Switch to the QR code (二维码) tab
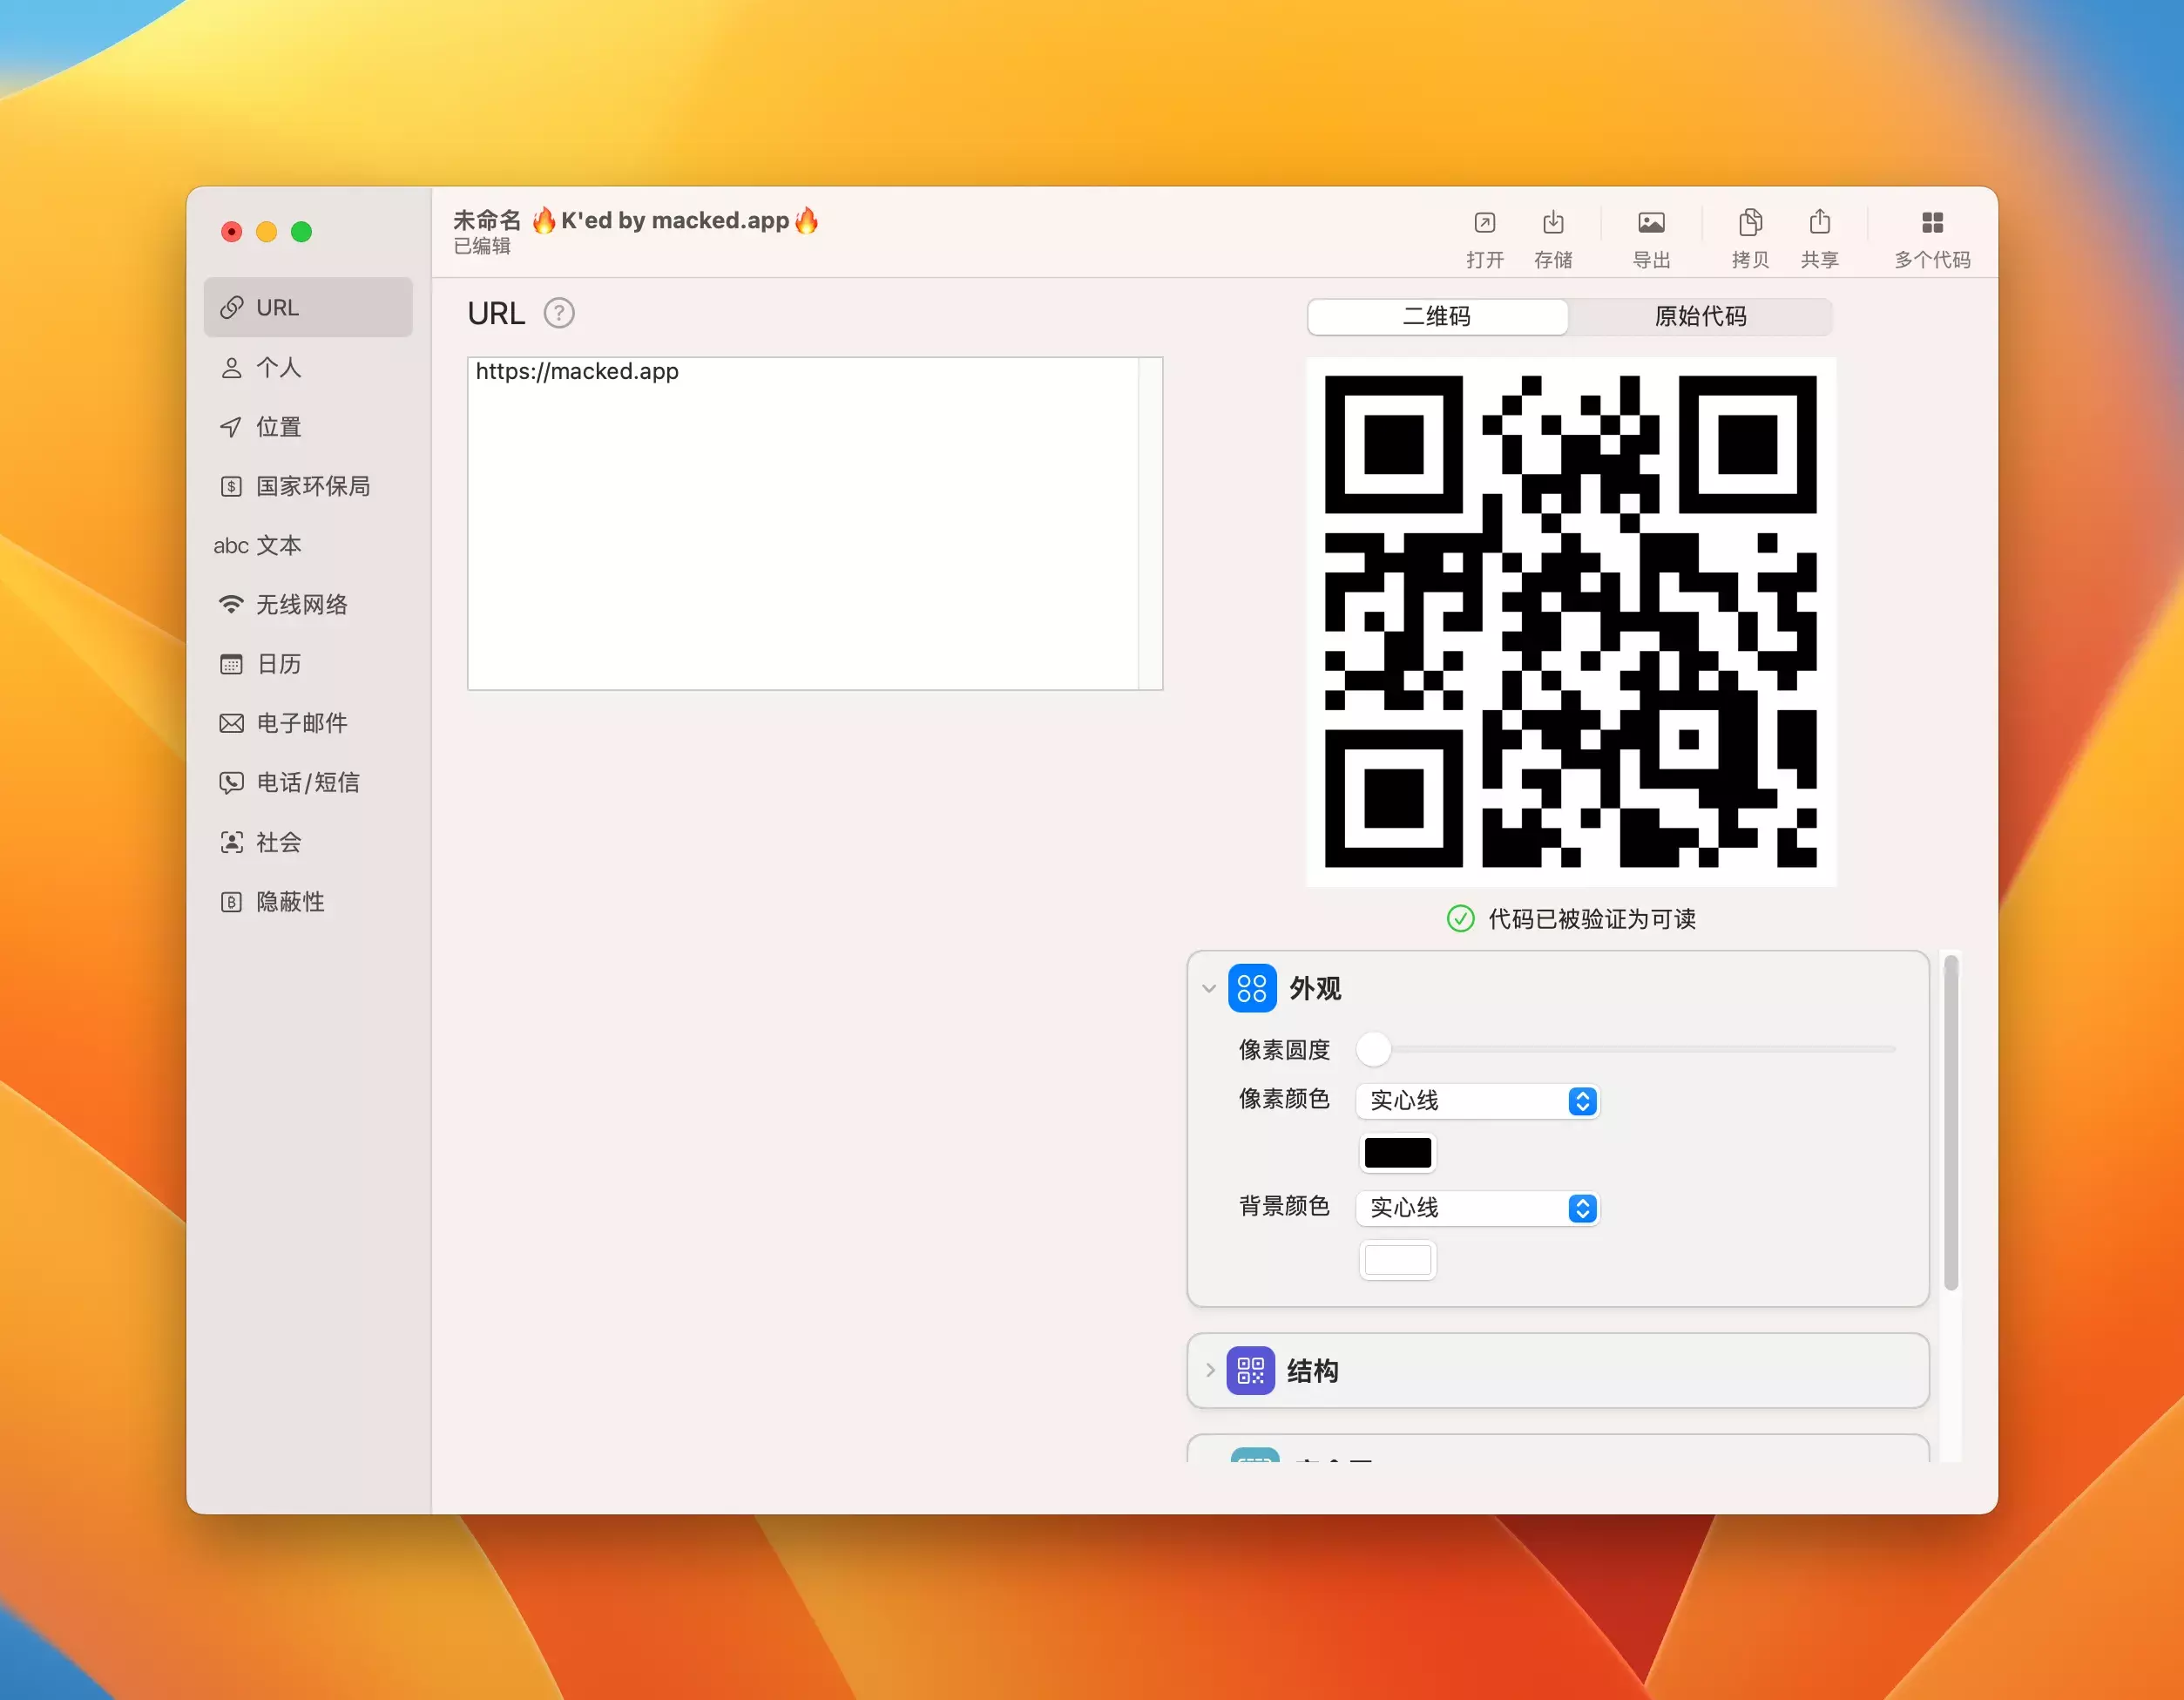2184x1700 pixels. [x=1437, y=317]
